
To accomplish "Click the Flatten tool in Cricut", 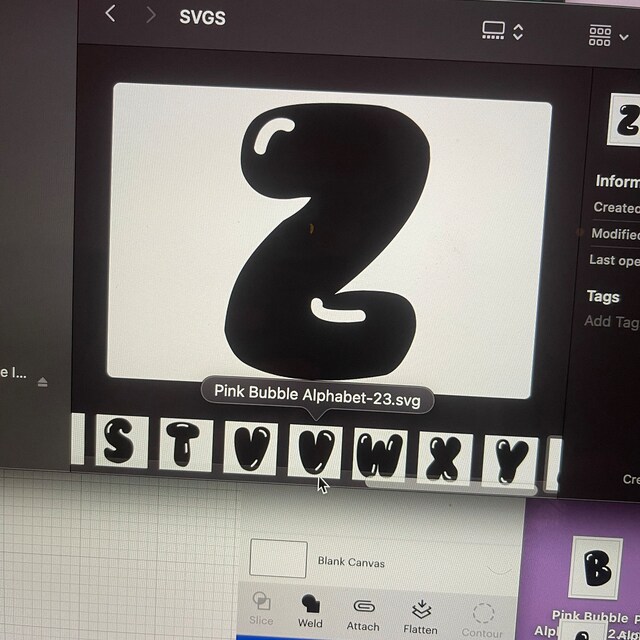I will [420, 617].
